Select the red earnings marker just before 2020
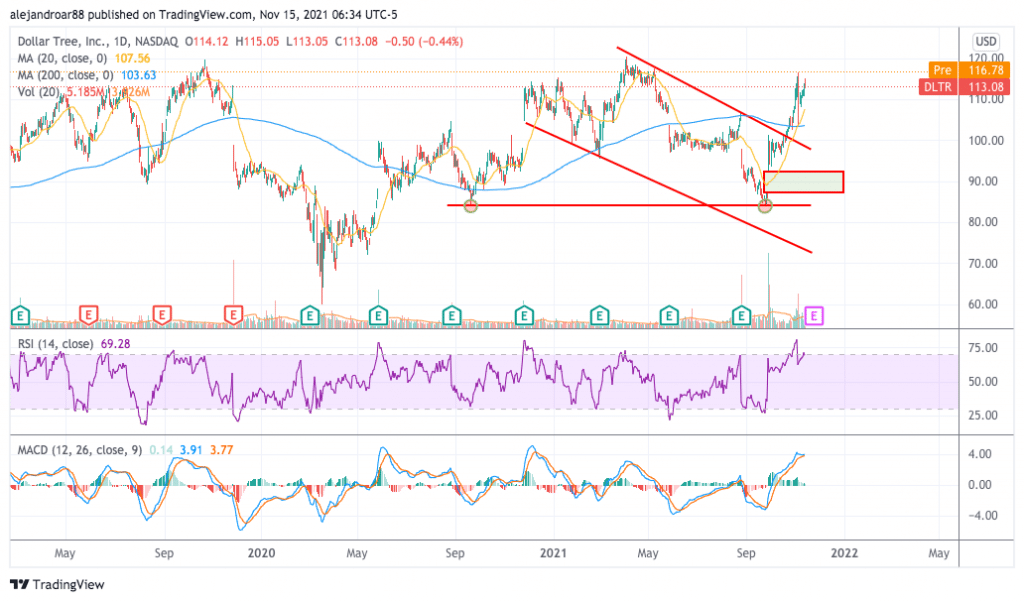This screenshot has width=1024, height=602. [233, 317]
